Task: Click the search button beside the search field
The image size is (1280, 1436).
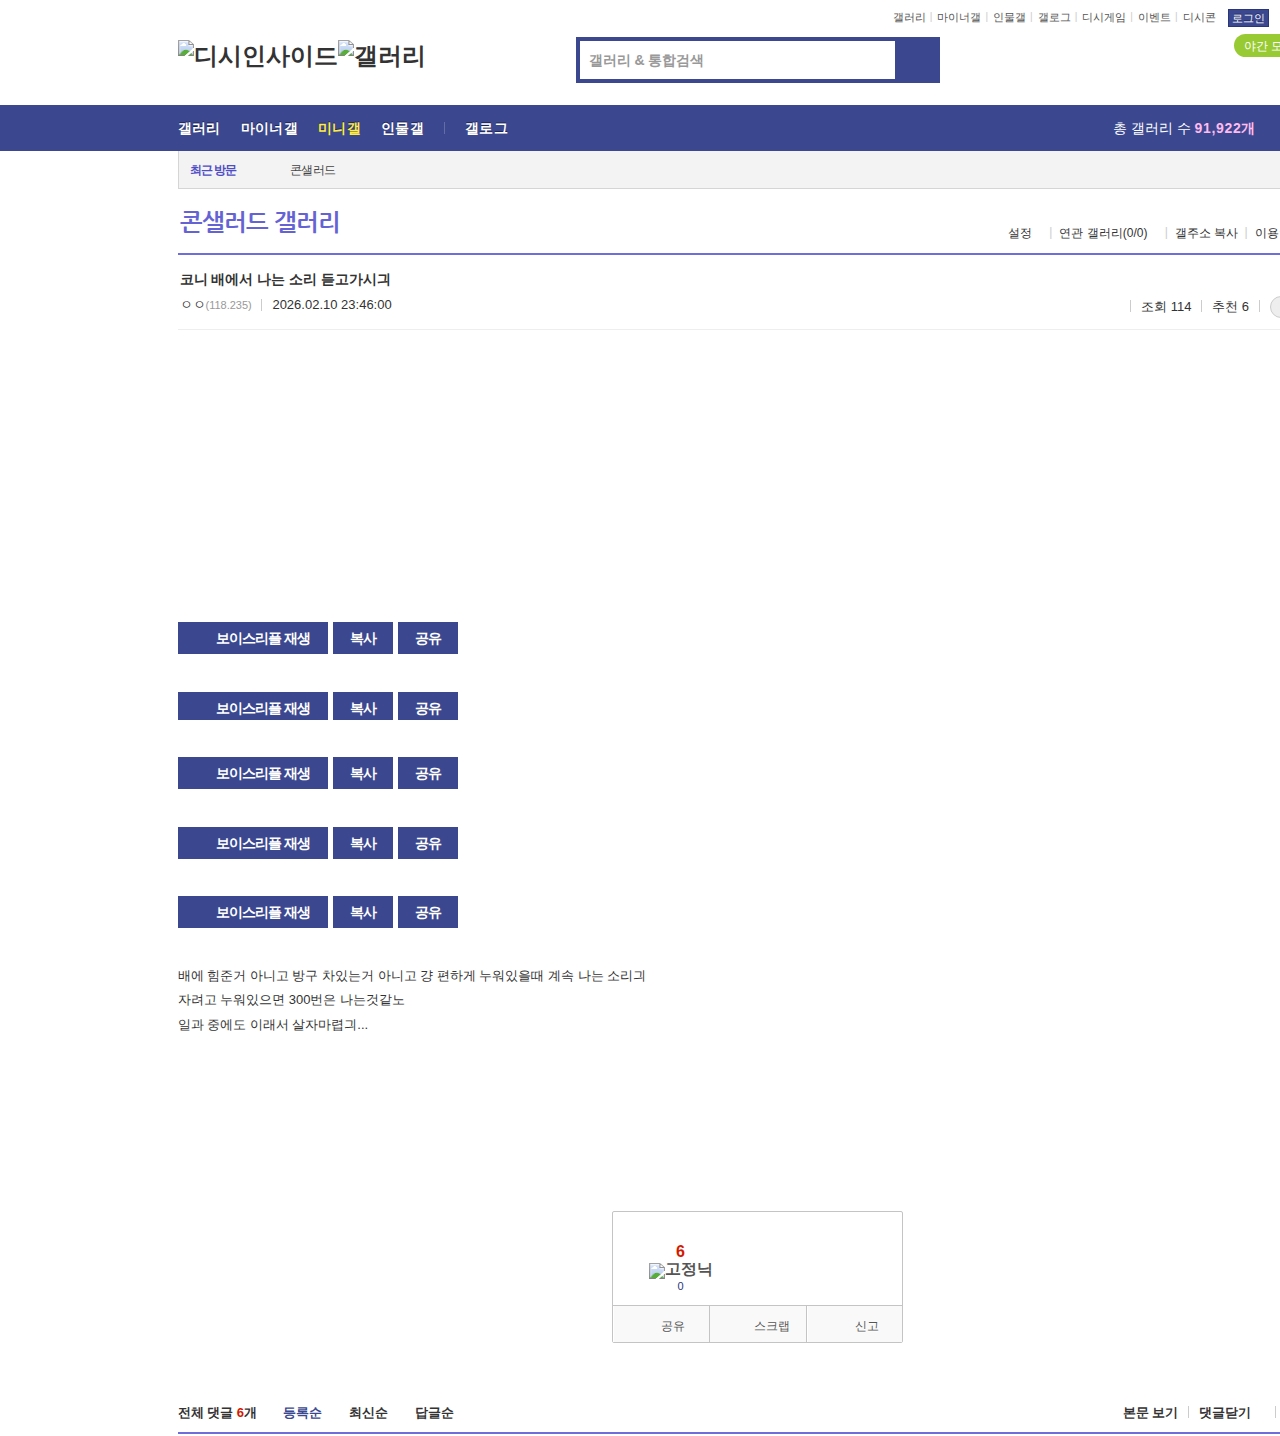Action: coord(917,60)
